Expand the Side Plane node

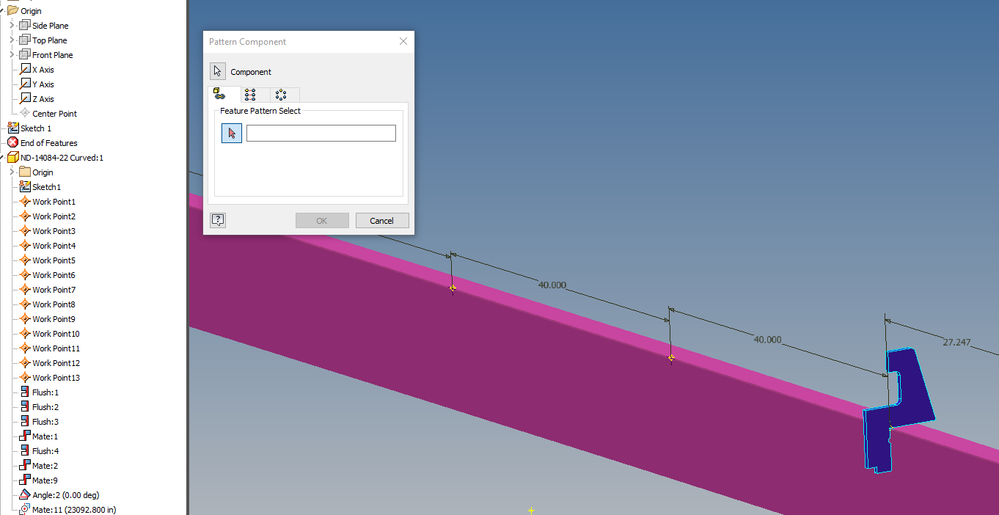(x=12, y=25)
